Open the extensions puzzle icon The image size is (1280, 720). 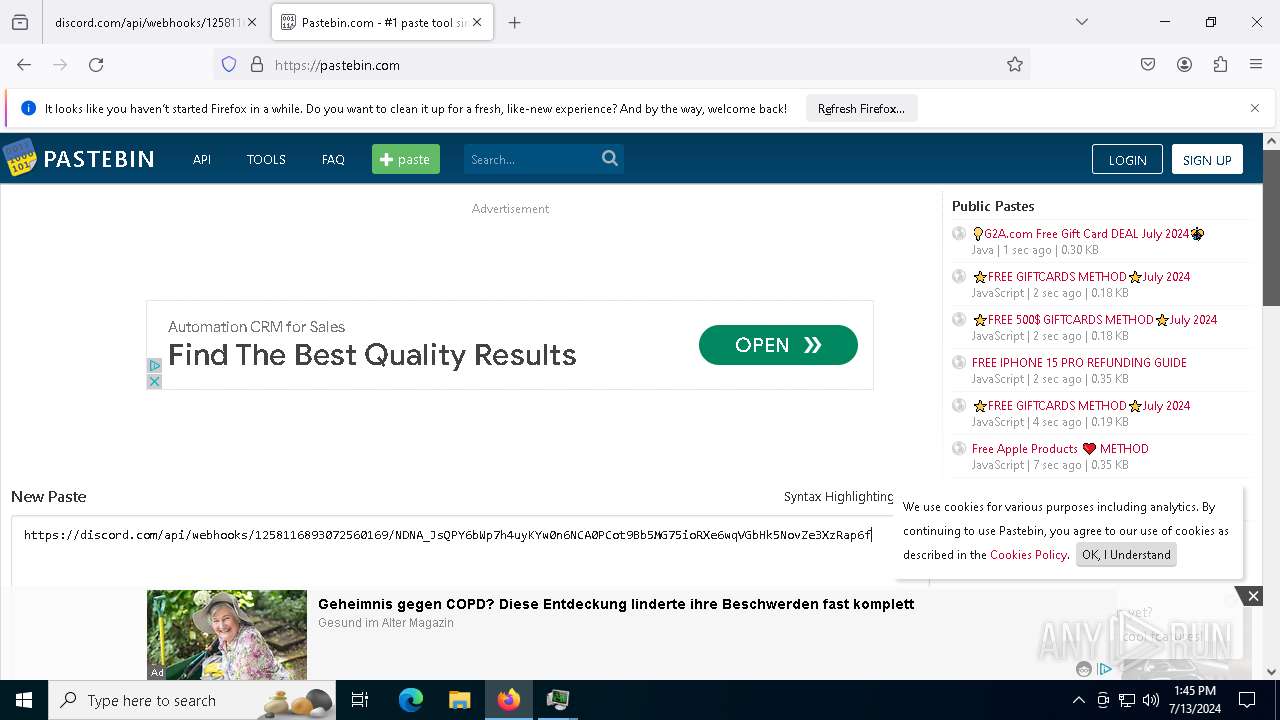(x=1220, y=65)
